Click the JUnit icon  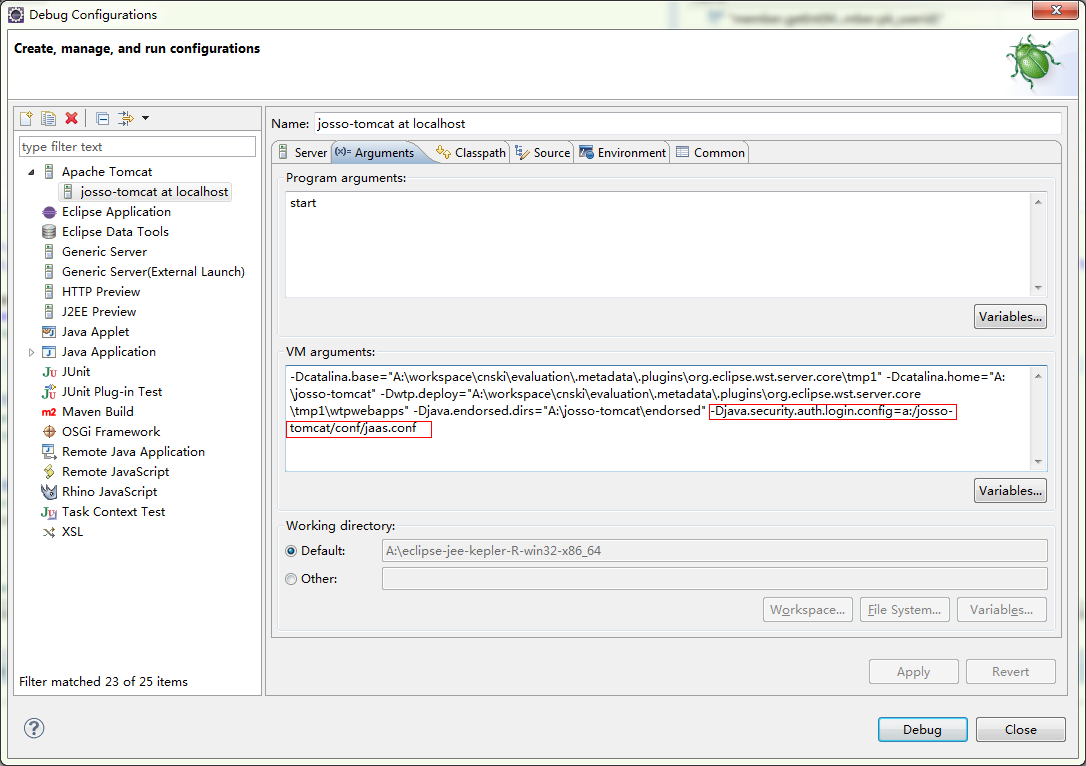49,373
